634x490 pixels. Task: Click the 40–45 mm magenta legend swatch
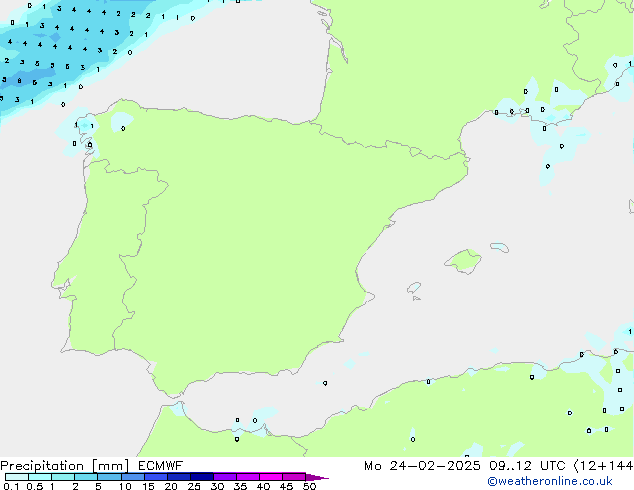point(271,477)
